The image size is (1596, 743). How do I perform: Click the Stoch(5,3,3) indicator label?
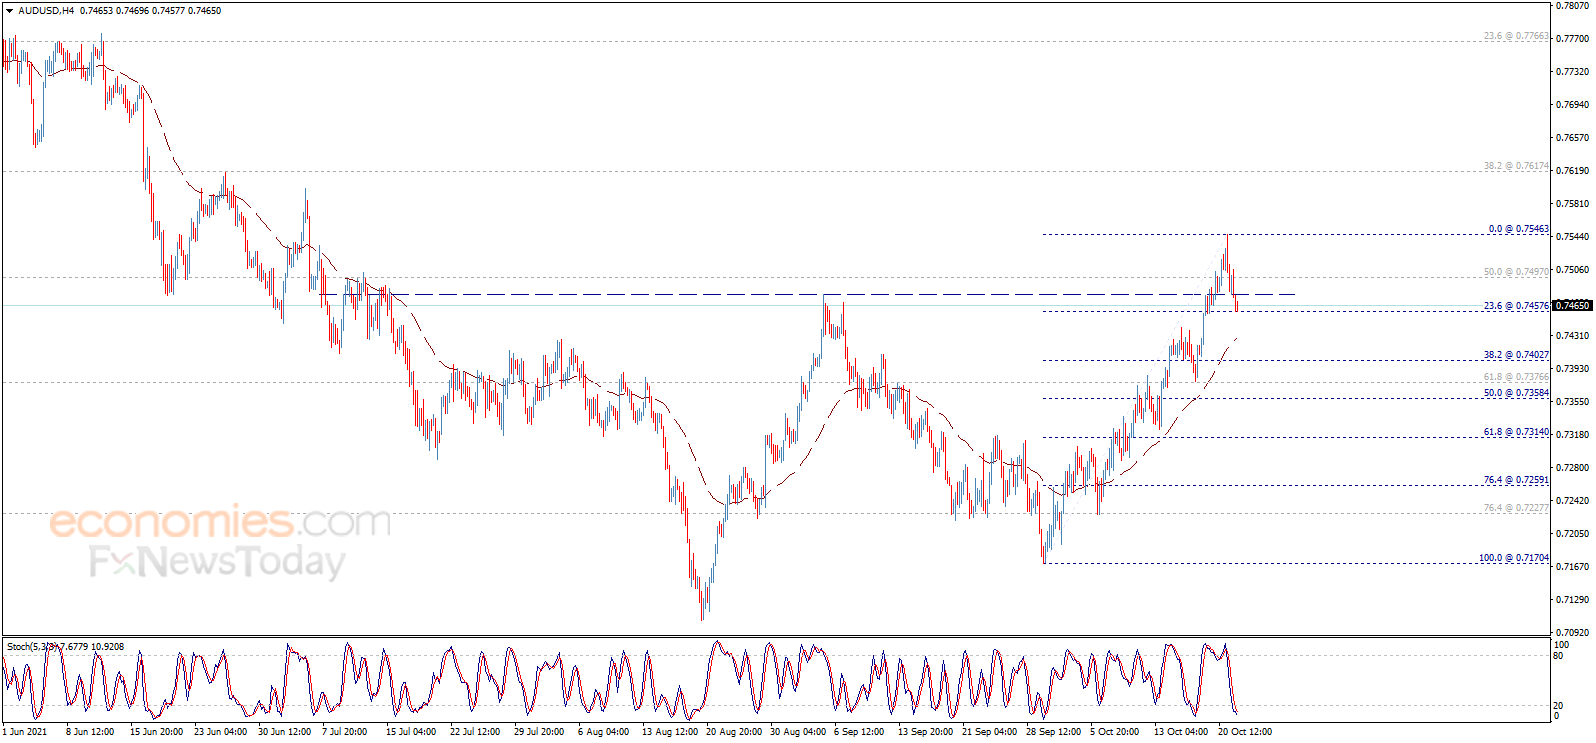click(31, 647)
